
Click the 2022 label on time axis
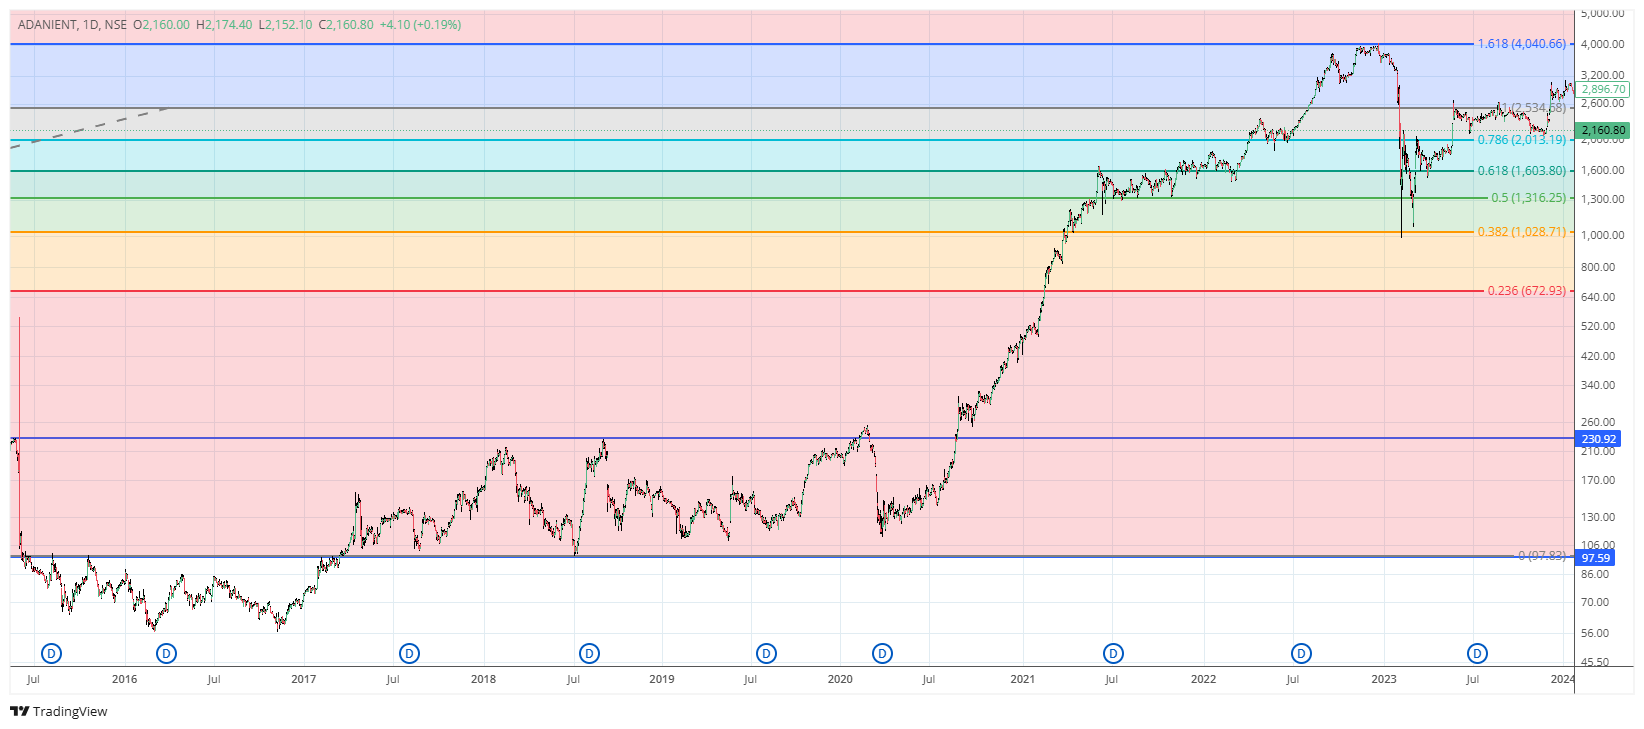pos(1204,679)
